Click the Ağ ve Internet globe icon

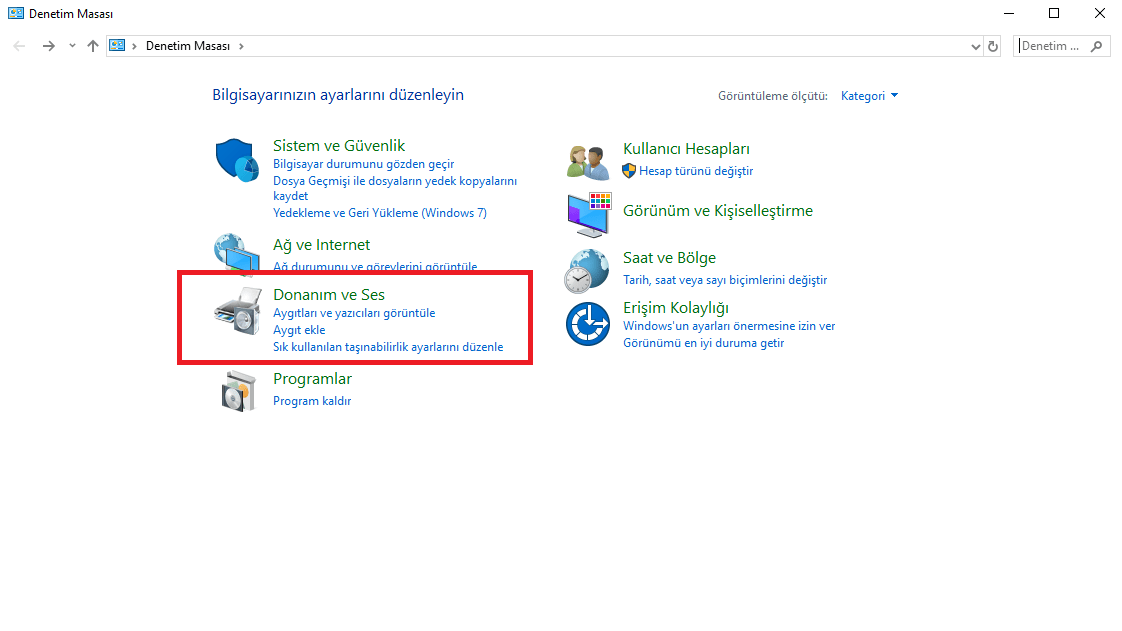(x=237, y=254)
